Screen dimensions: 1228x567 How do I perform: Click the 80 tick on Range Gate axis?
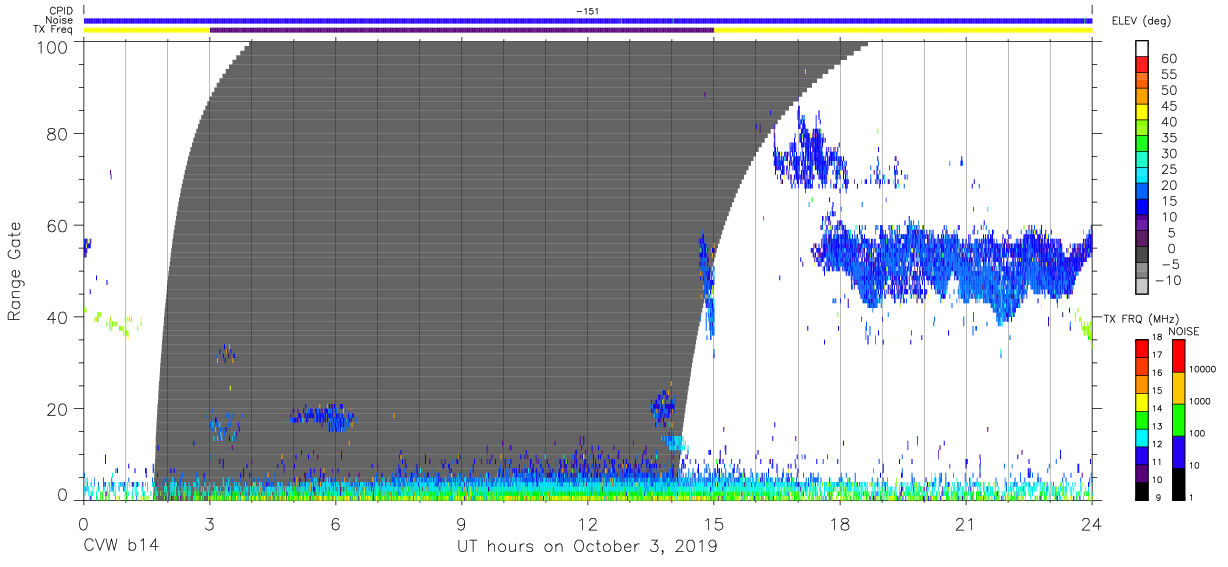pyautogui.click(x=59, y=133)
